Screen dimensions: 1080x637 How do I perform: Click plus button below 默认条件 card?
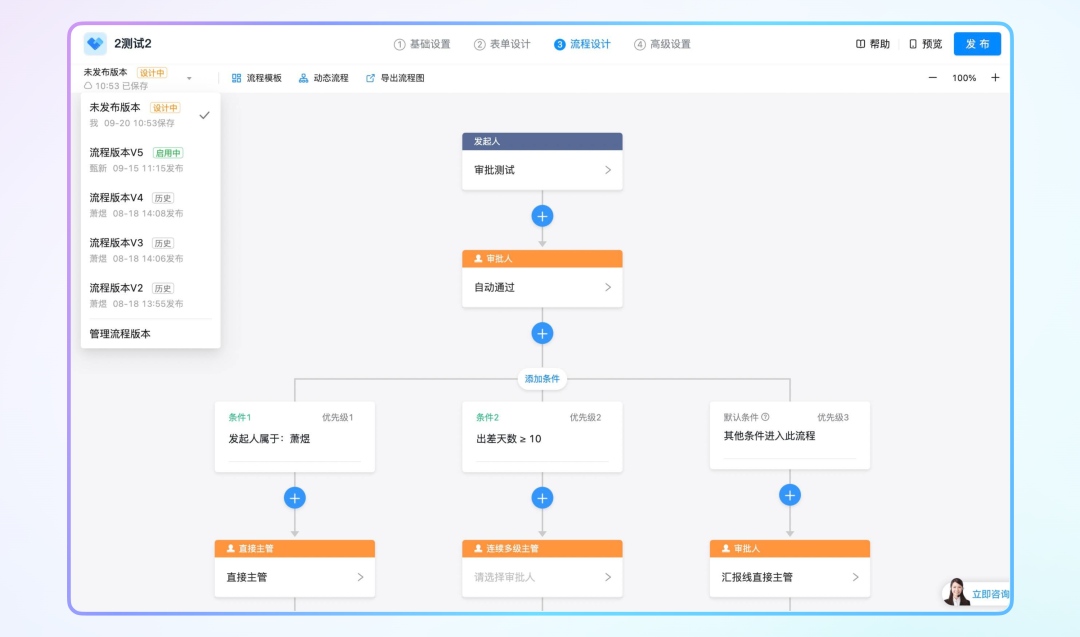[790, 495]
